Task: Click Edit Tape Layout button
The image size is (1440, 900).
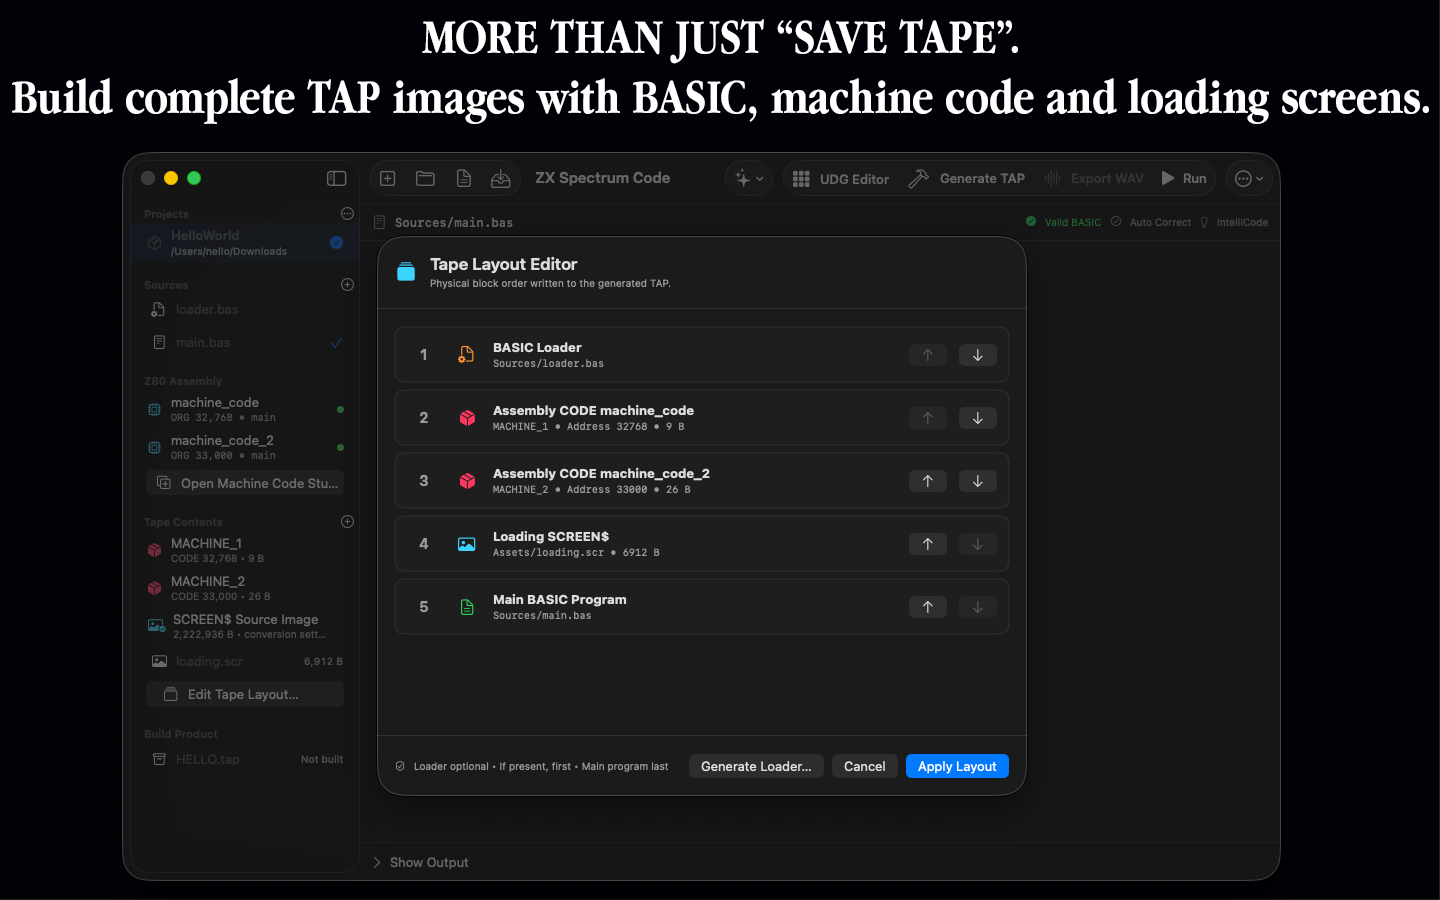Action: click(245, 694)
